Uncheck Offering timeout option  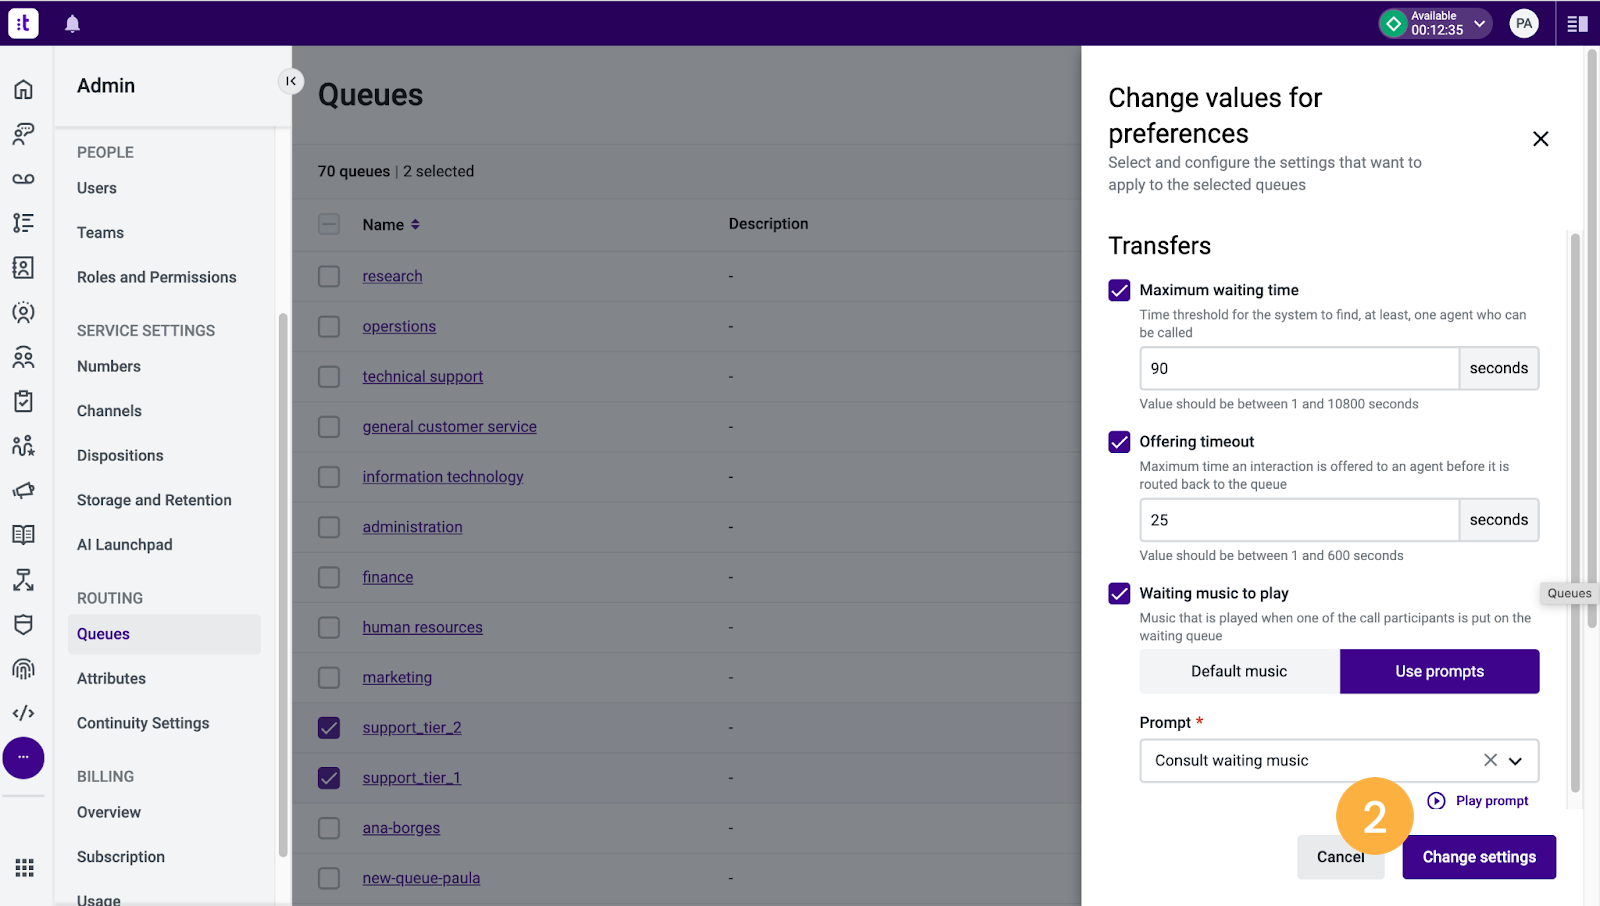click(1119, 442)
